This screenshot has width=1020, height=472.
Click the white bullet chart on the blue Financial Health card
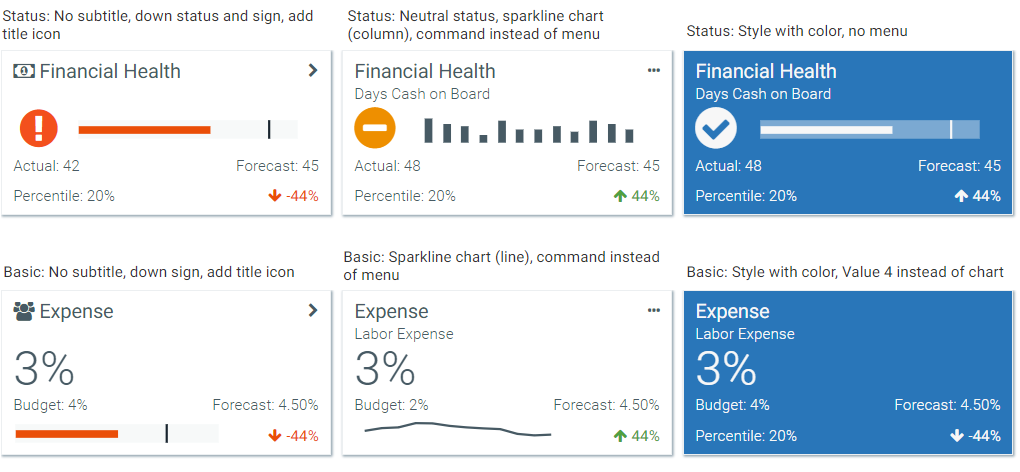[869, 129]
